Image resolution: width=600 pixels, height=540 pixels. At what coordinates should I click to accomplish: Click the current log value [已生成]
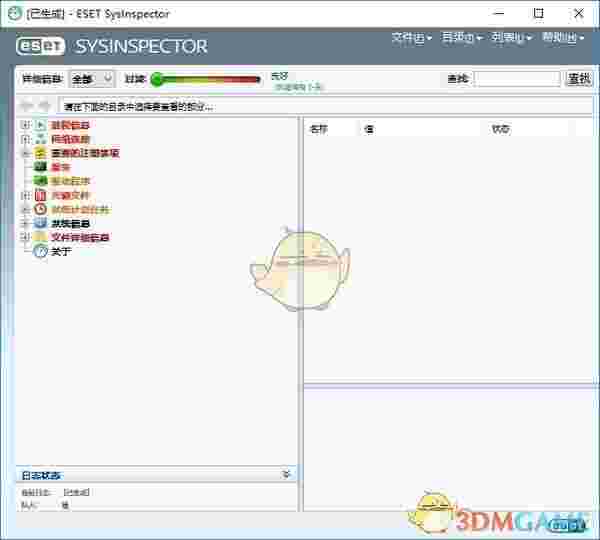(76, 492)
